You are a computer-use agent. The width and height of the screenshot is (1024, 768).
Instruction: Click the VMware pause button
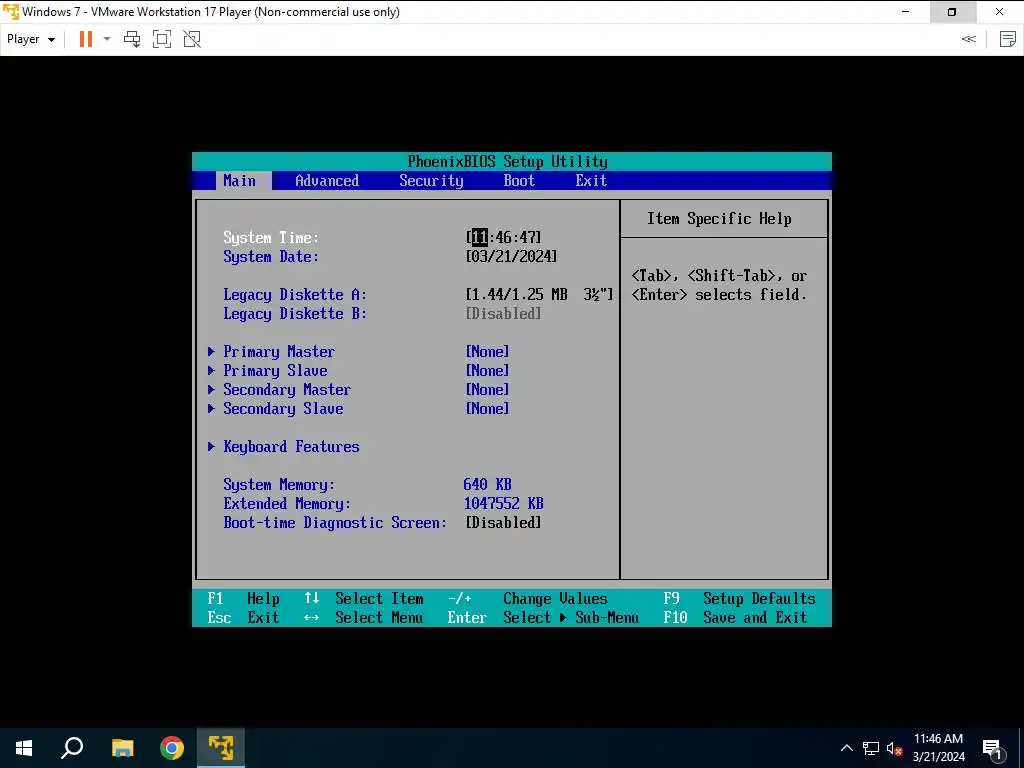pyautogui.click(x=86, y=39)
